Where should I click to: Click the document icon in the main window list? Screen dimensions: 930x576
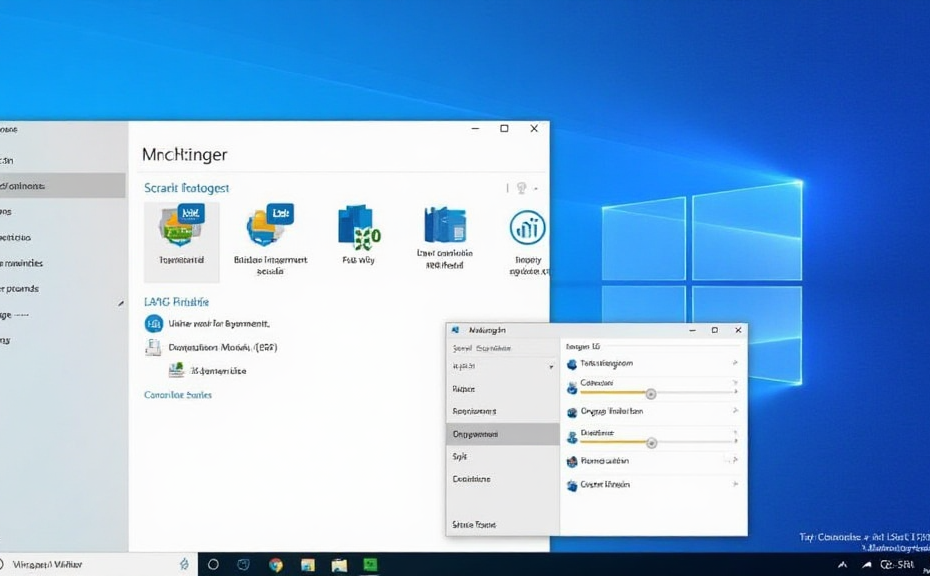pos(153,347)
